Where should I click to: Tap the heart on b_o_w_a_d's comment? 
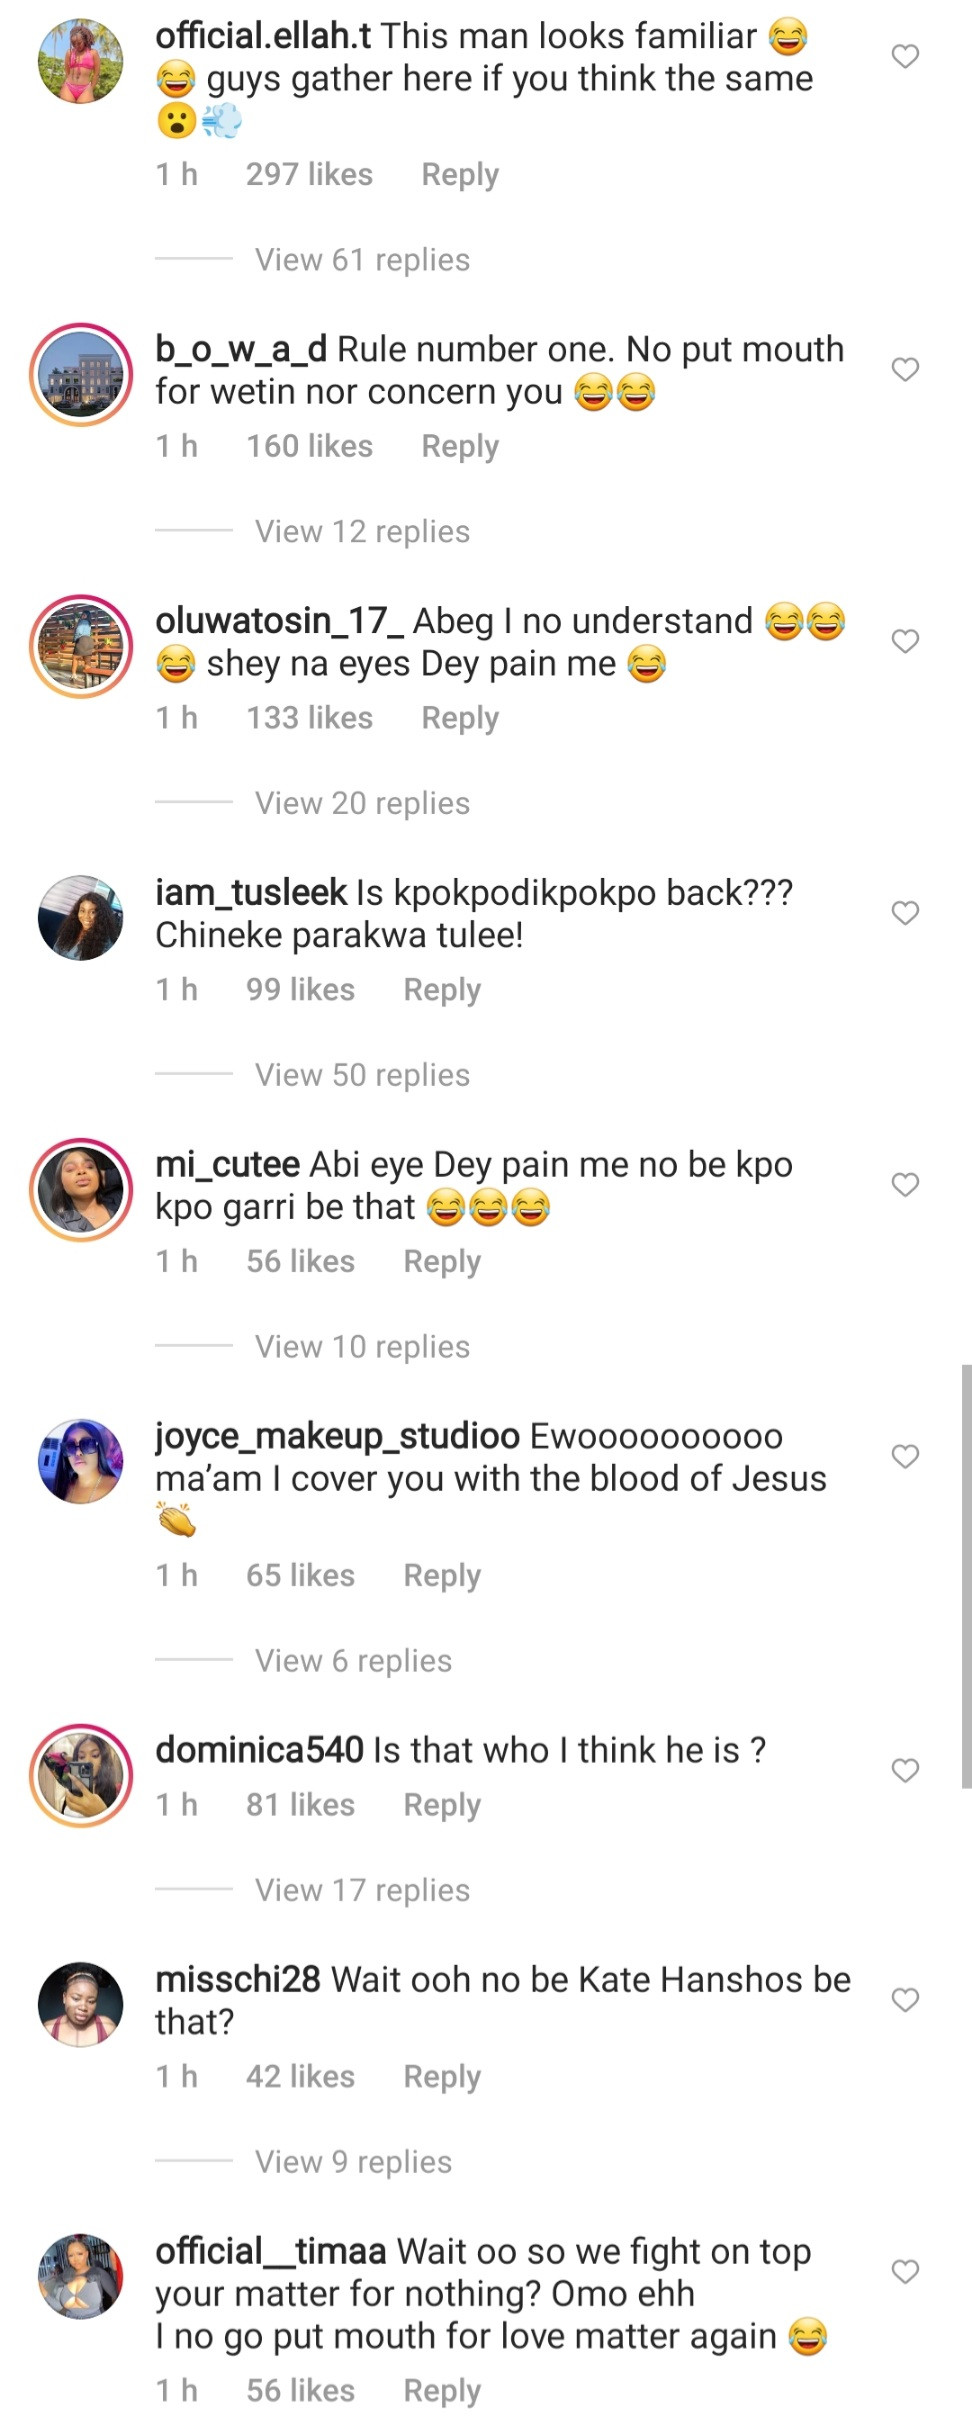pyautogui.click(x=906, y=371)
